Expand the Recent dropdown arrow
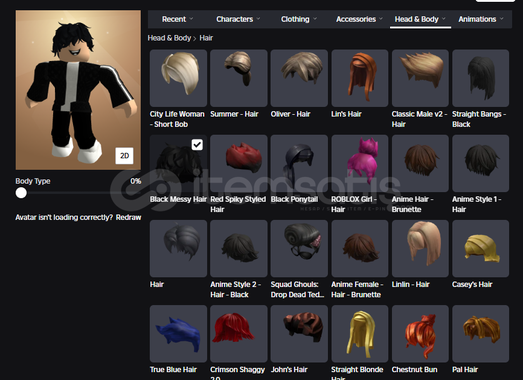 191,19
